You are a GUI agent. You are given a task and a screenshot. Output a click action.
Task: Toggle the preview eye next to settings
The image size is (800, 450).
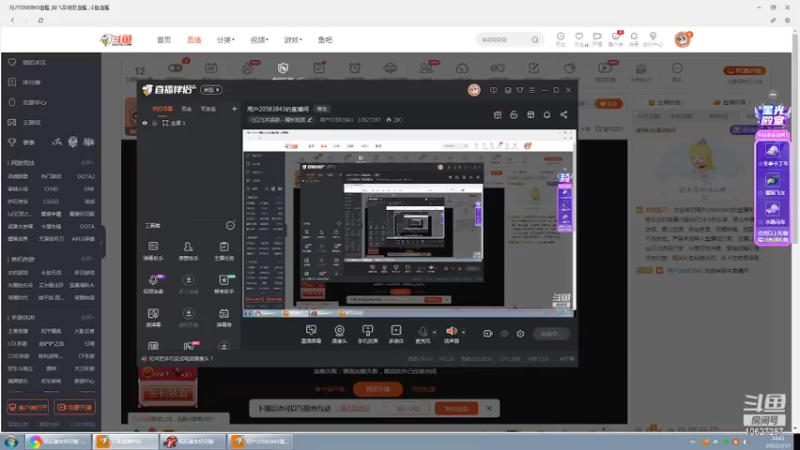tap(504, 334)
